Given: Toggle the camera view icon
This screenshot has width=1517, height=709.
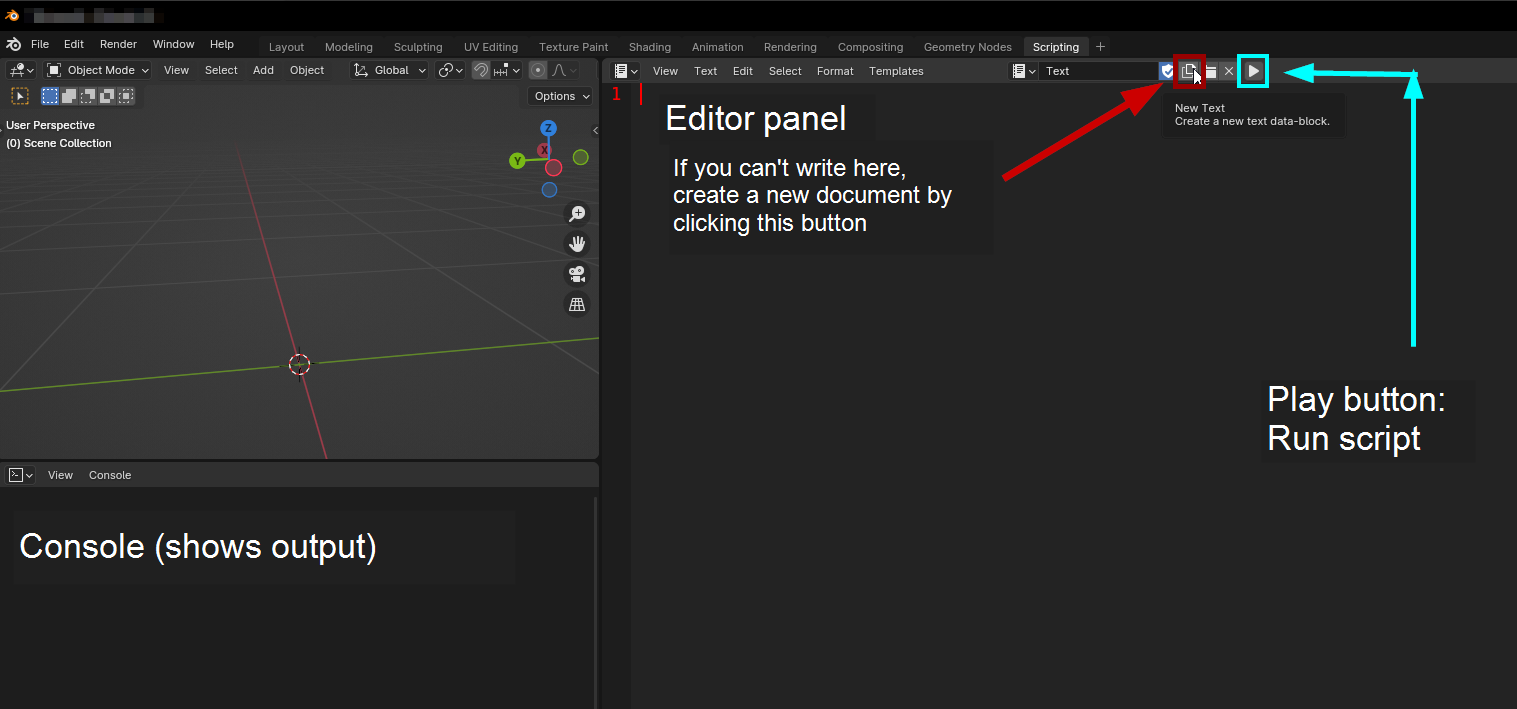Looking at the screenshot, I should tap(577, 274).
